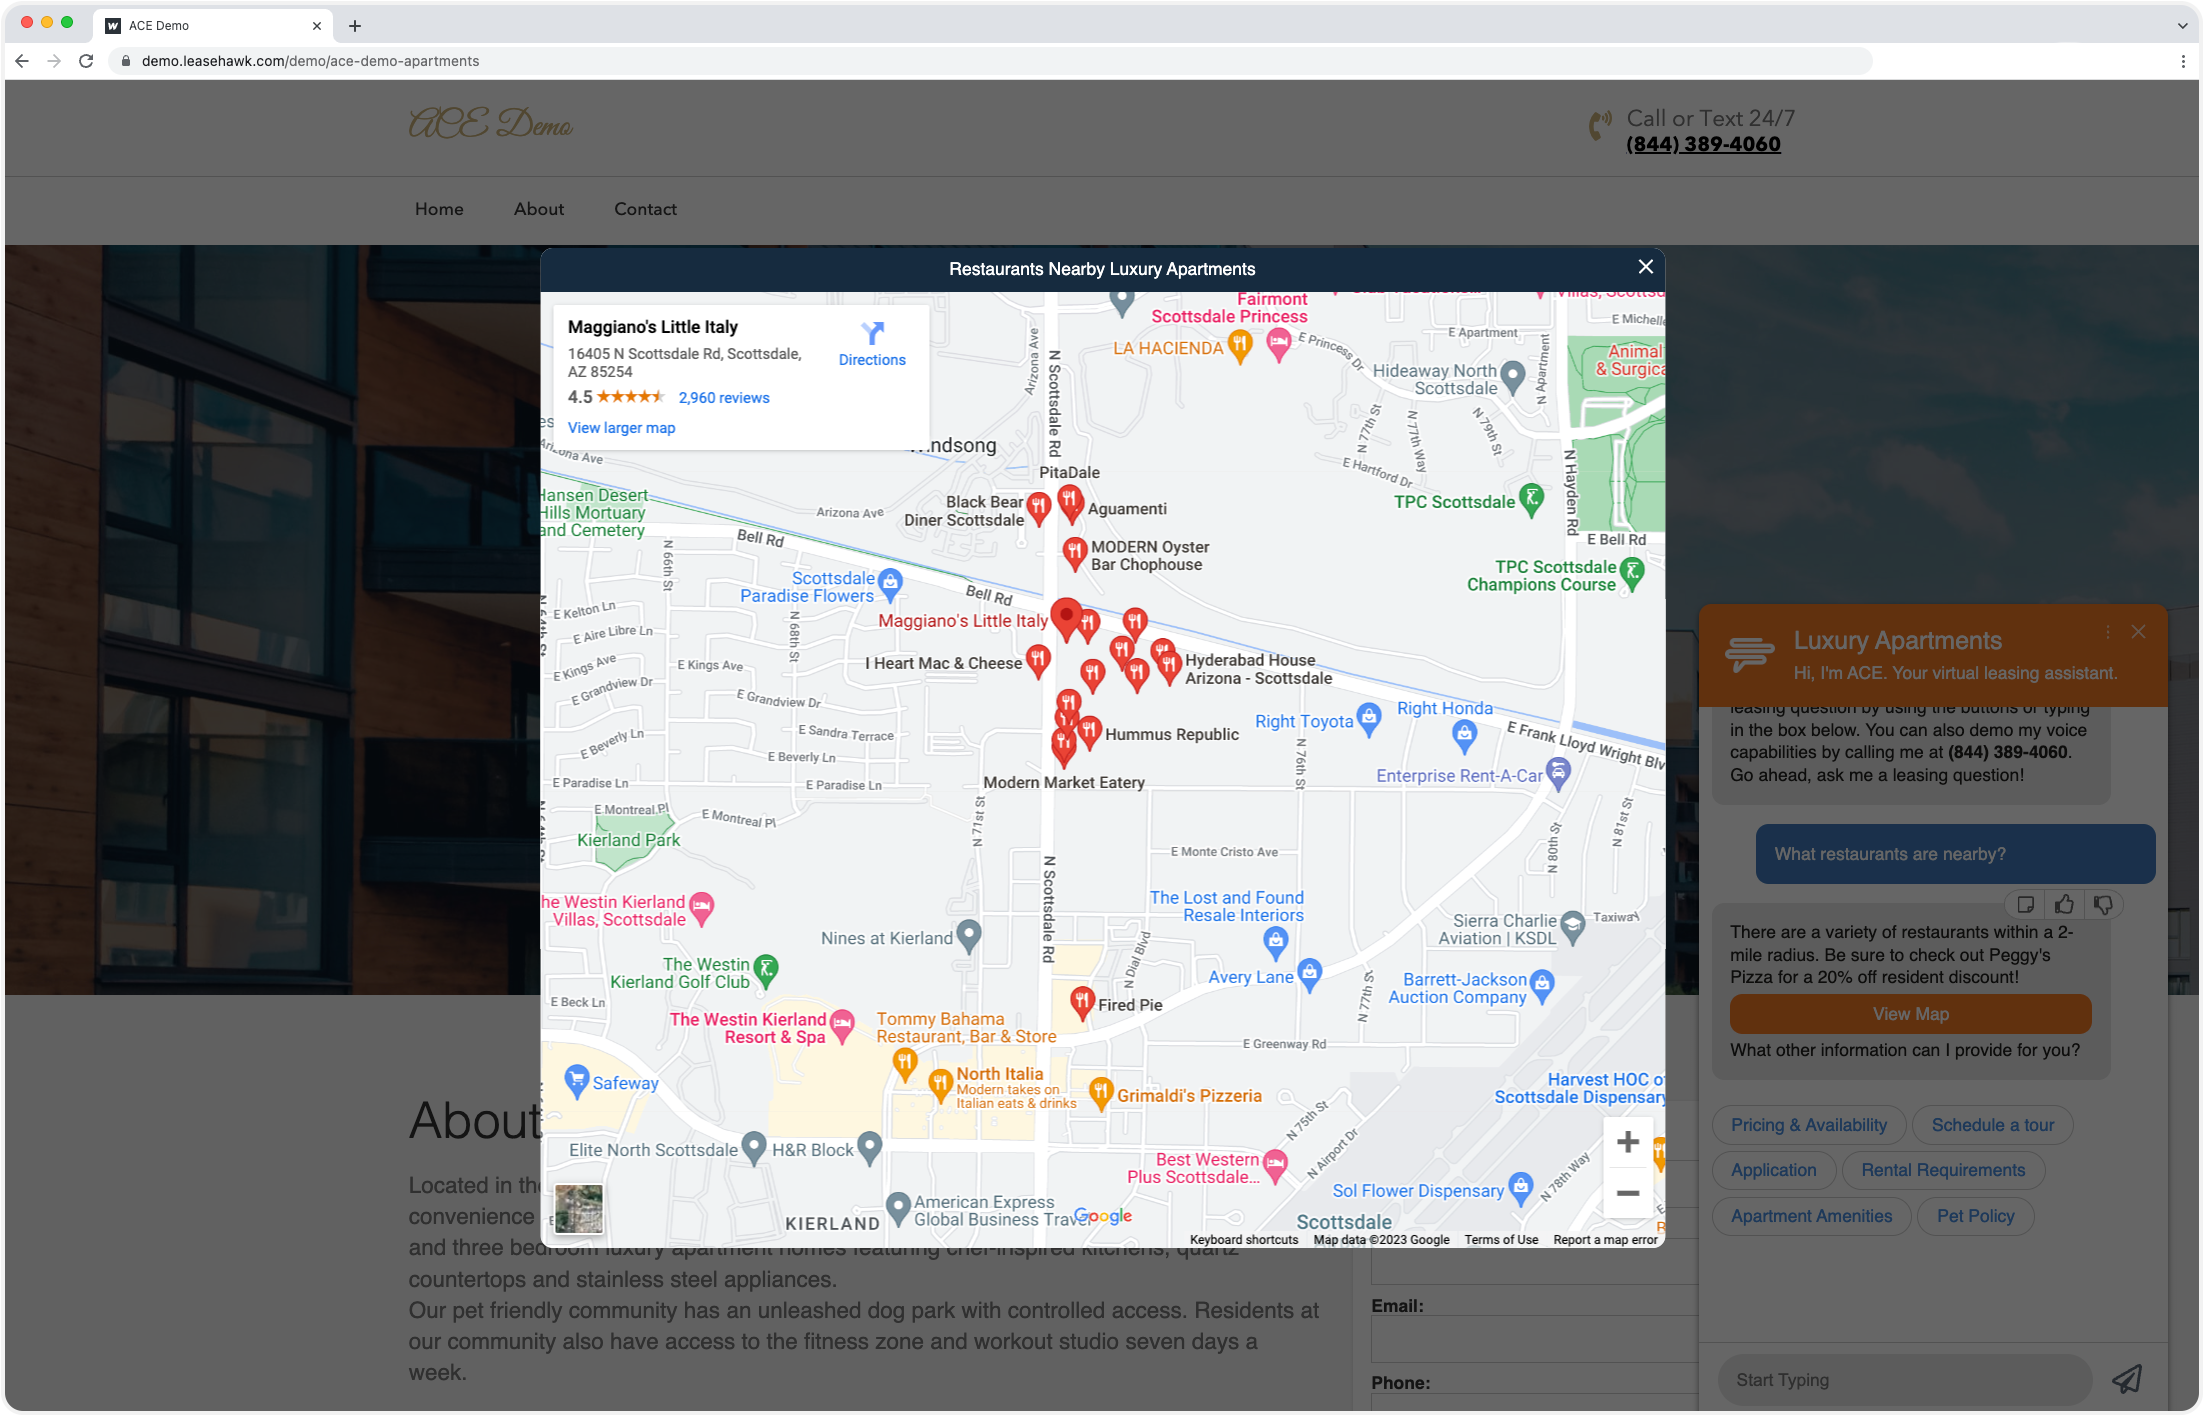Viewport: 2206px width, 1416px height.
Task: Open chat widget options menu
Action: pyautogui.click(x=2107, y=632)
